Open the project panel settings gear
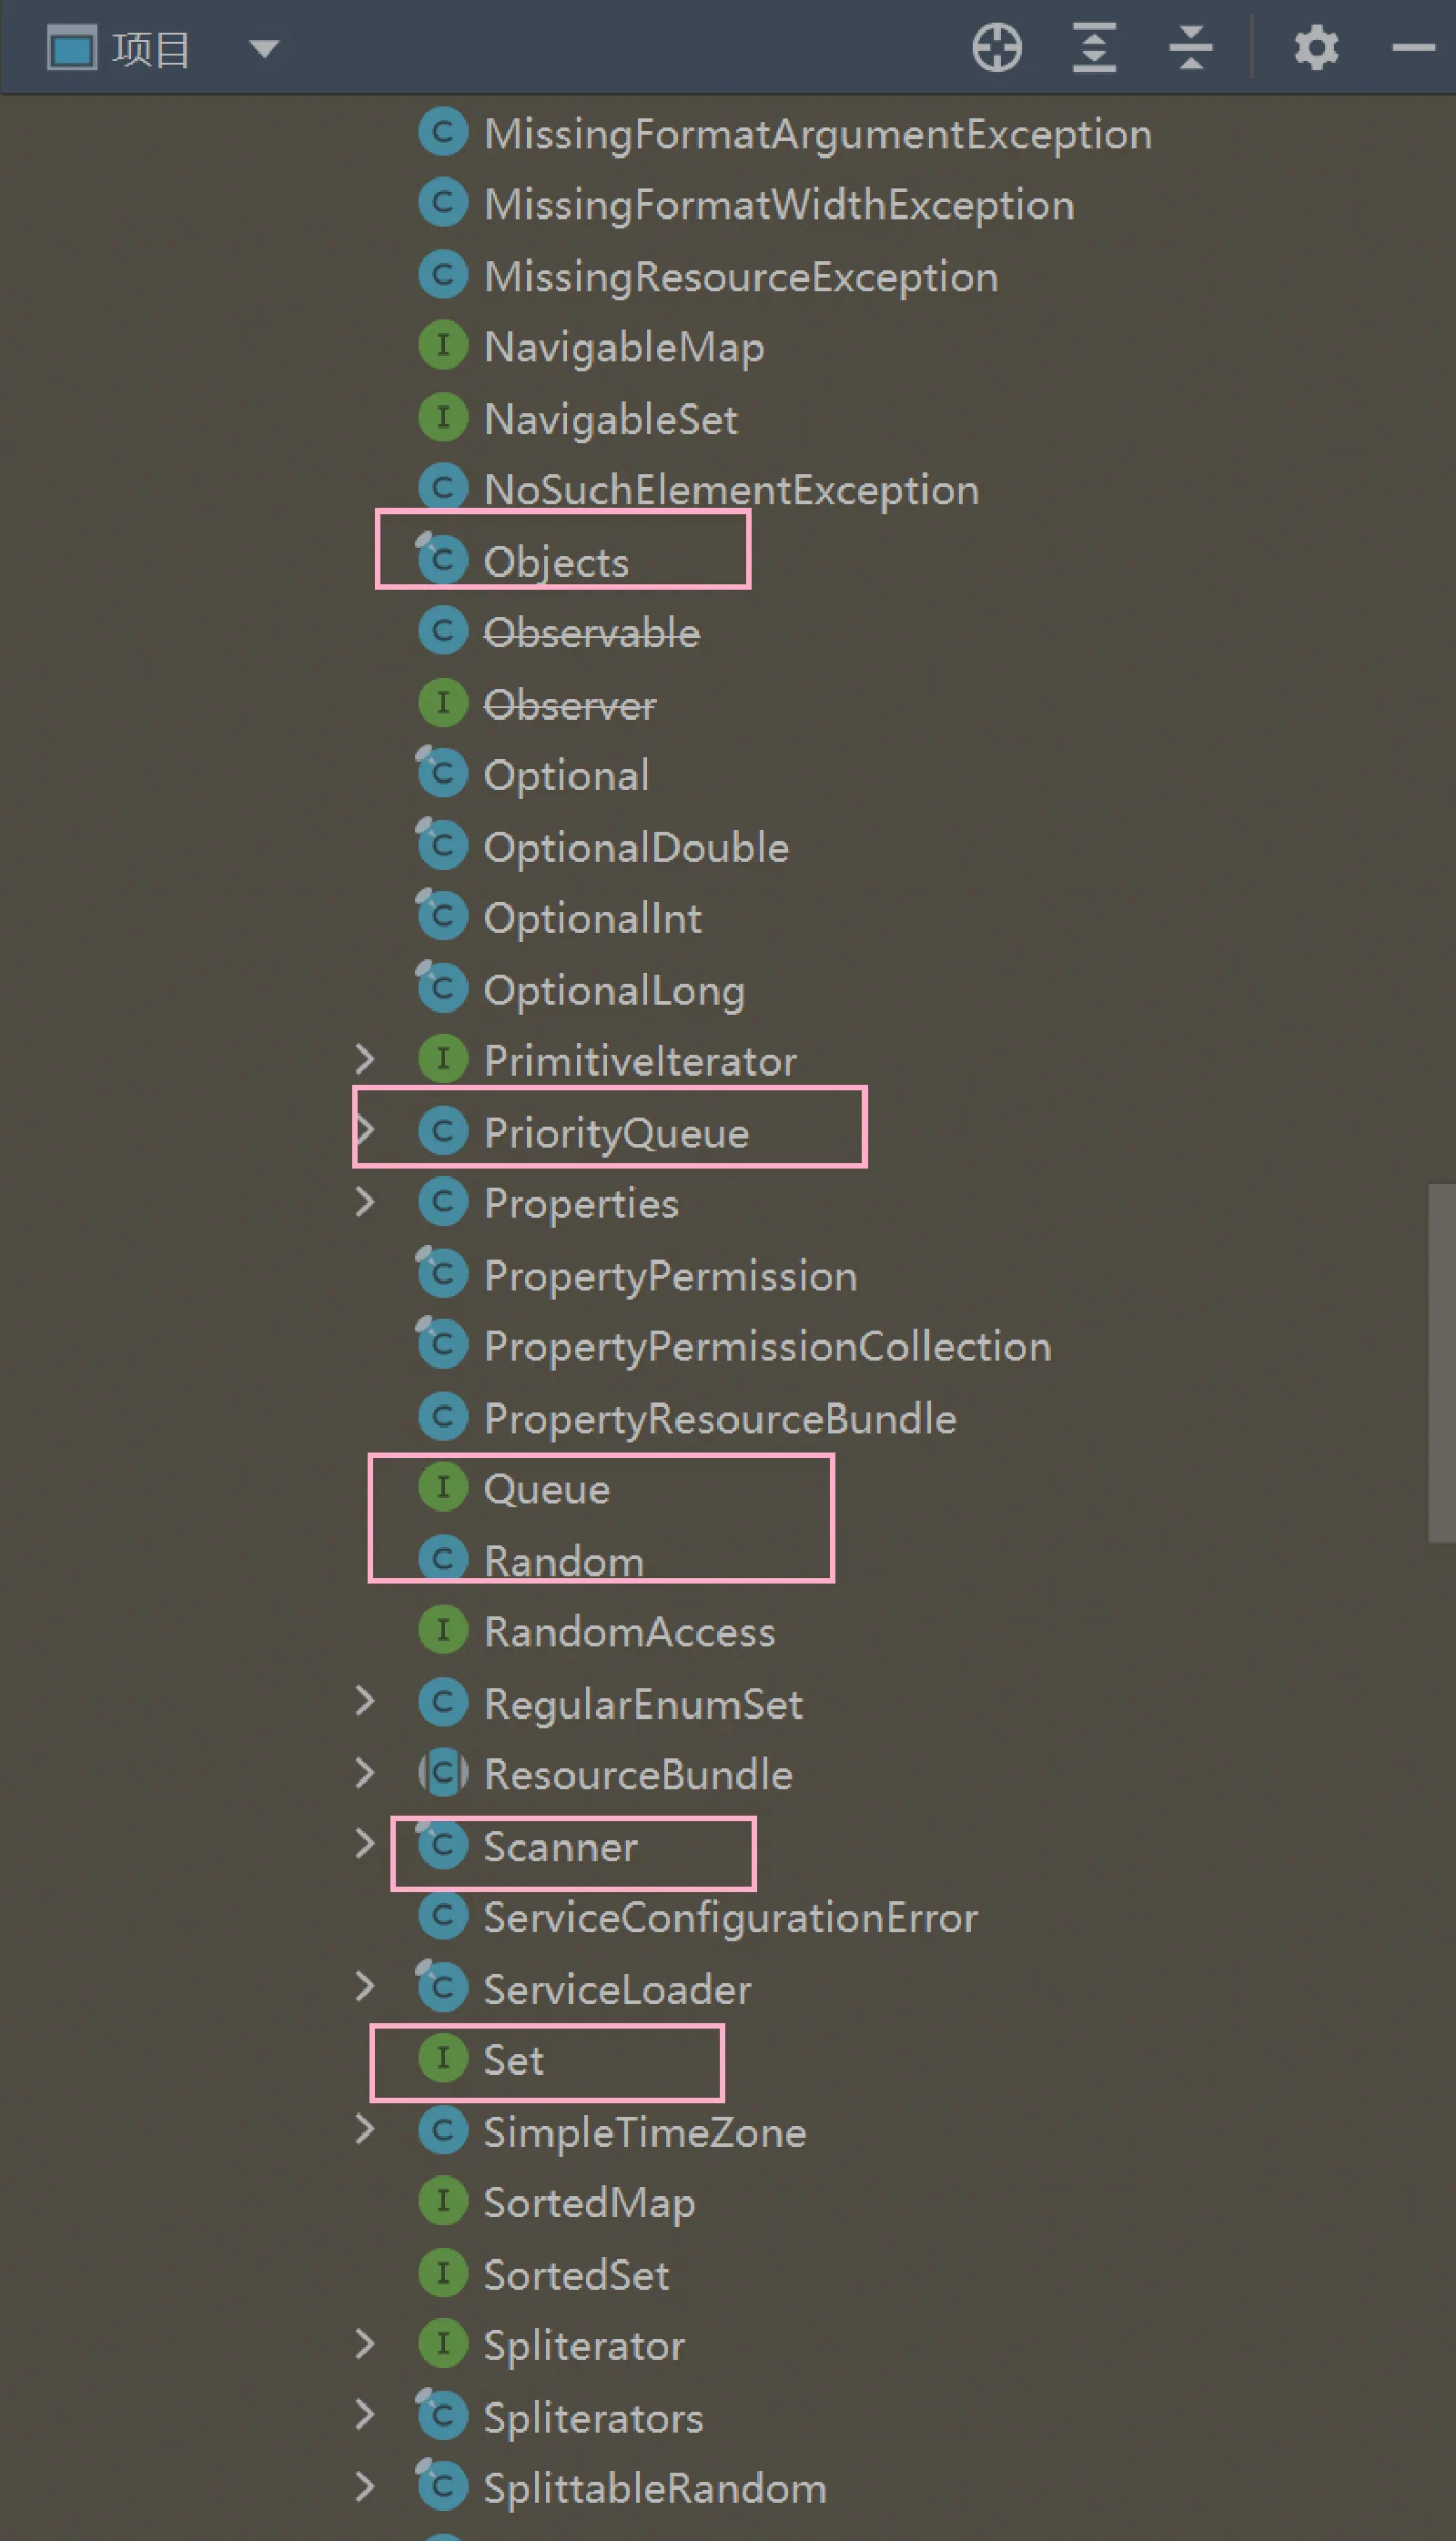Viewport: 1456px width, 2541px height. [x=1316, y=48]
